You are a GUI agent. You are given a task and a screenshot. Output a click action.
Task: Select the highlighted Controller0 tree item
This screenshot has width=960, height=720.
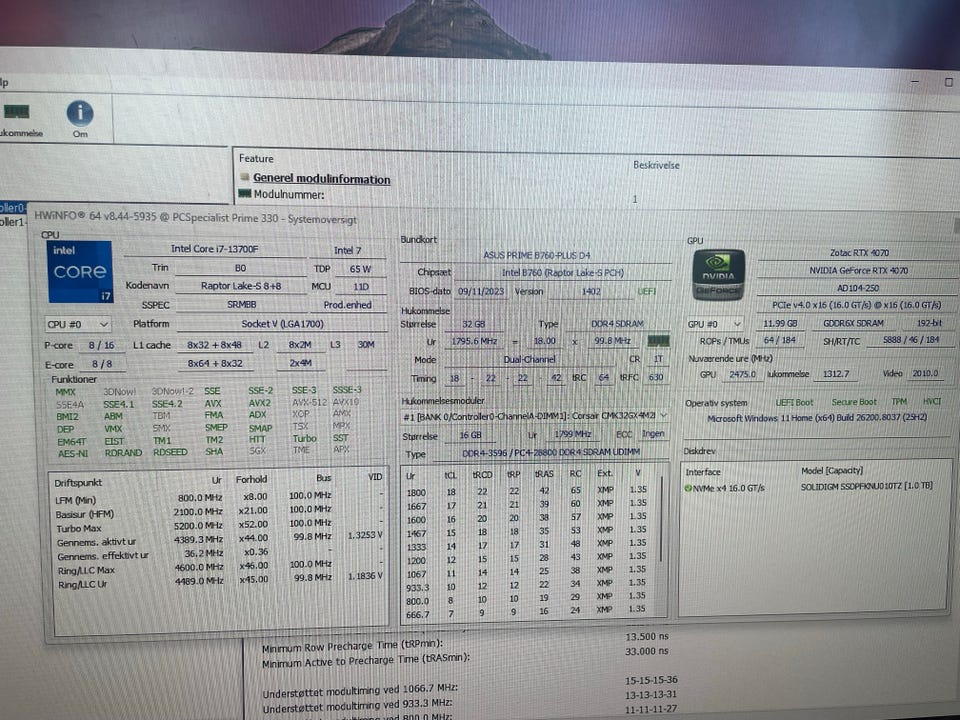pos(12,208)
